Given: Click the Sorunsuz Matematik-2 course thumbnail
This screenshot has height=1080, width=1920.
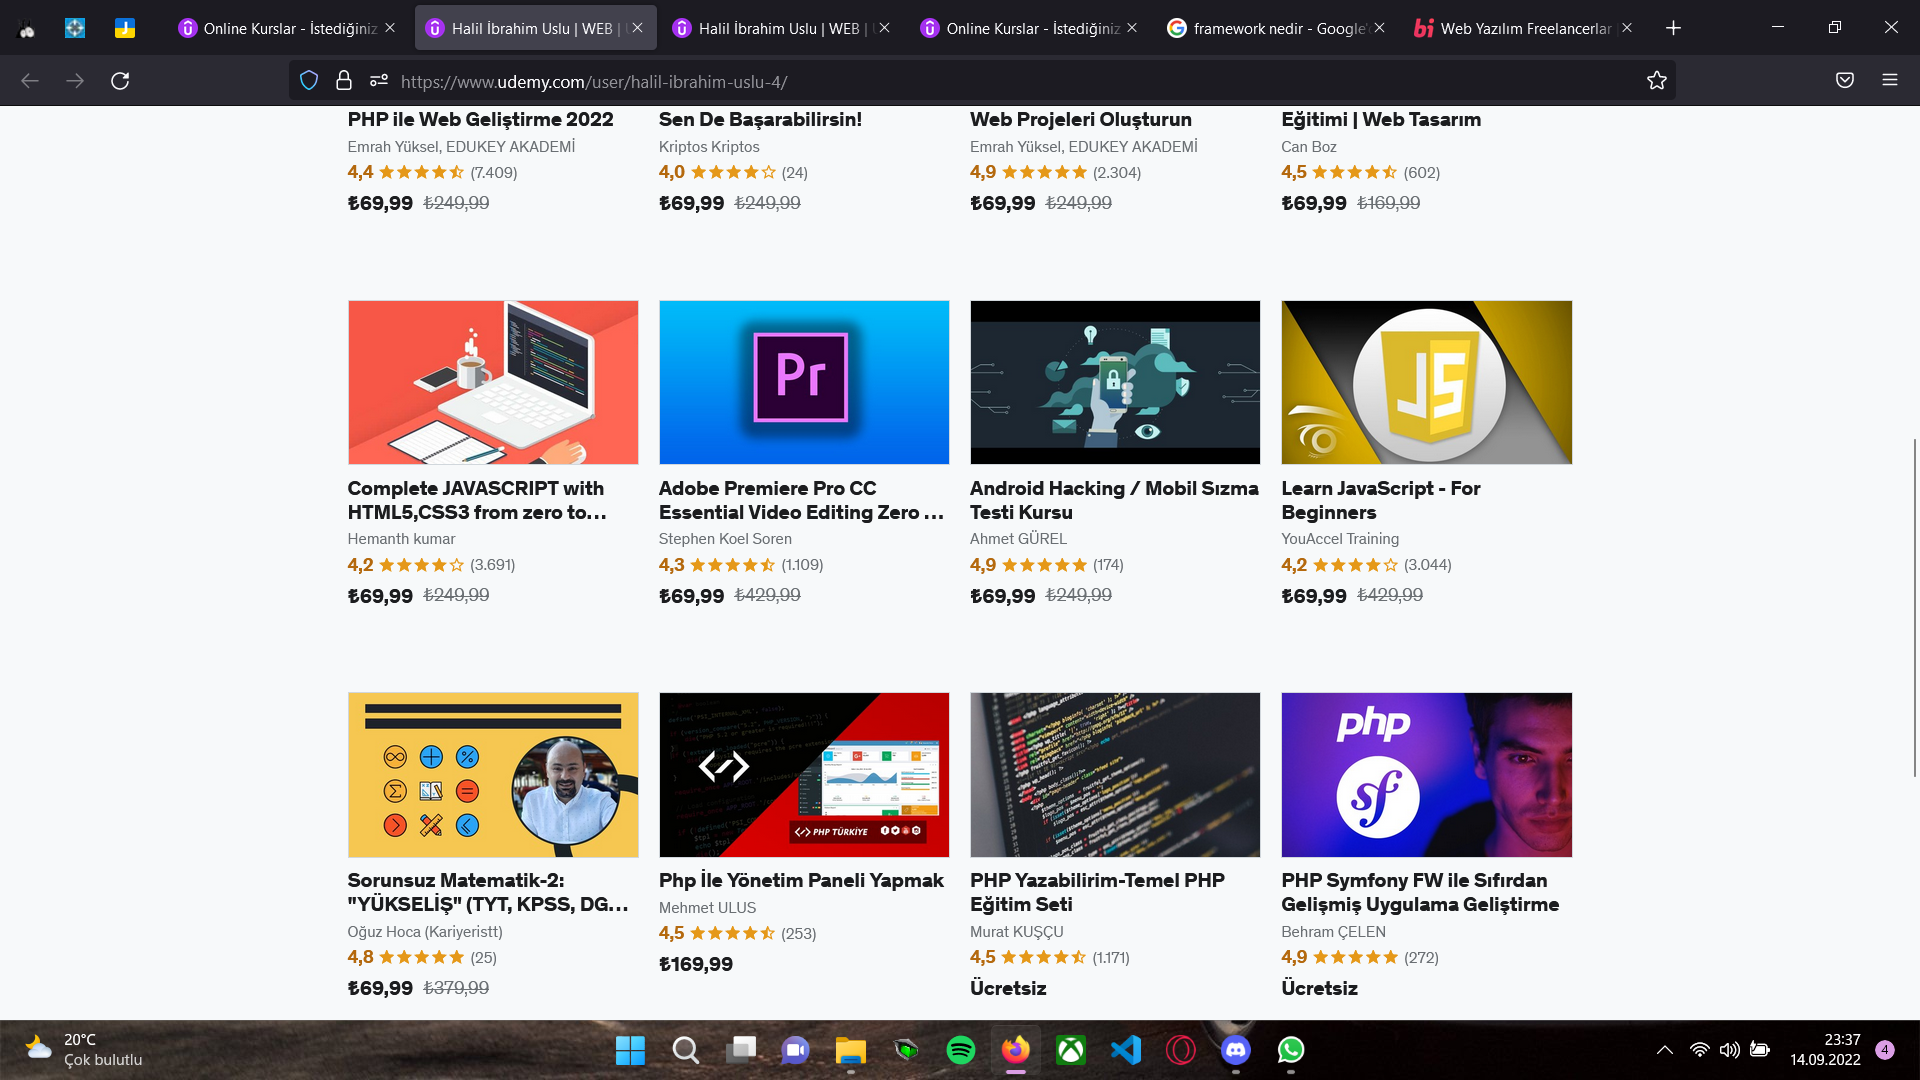Looking at the screenshot, I should (x=493, y=775).
